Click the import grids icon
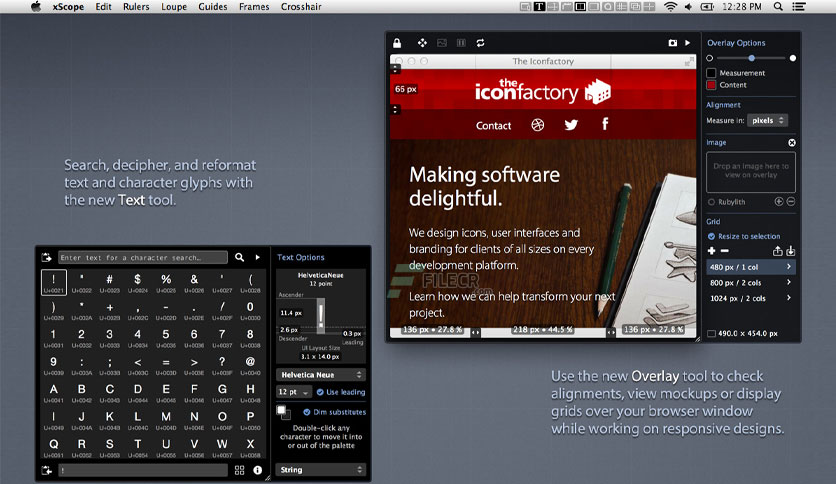Screen dimensions: 836x484 tap(791, 251)
